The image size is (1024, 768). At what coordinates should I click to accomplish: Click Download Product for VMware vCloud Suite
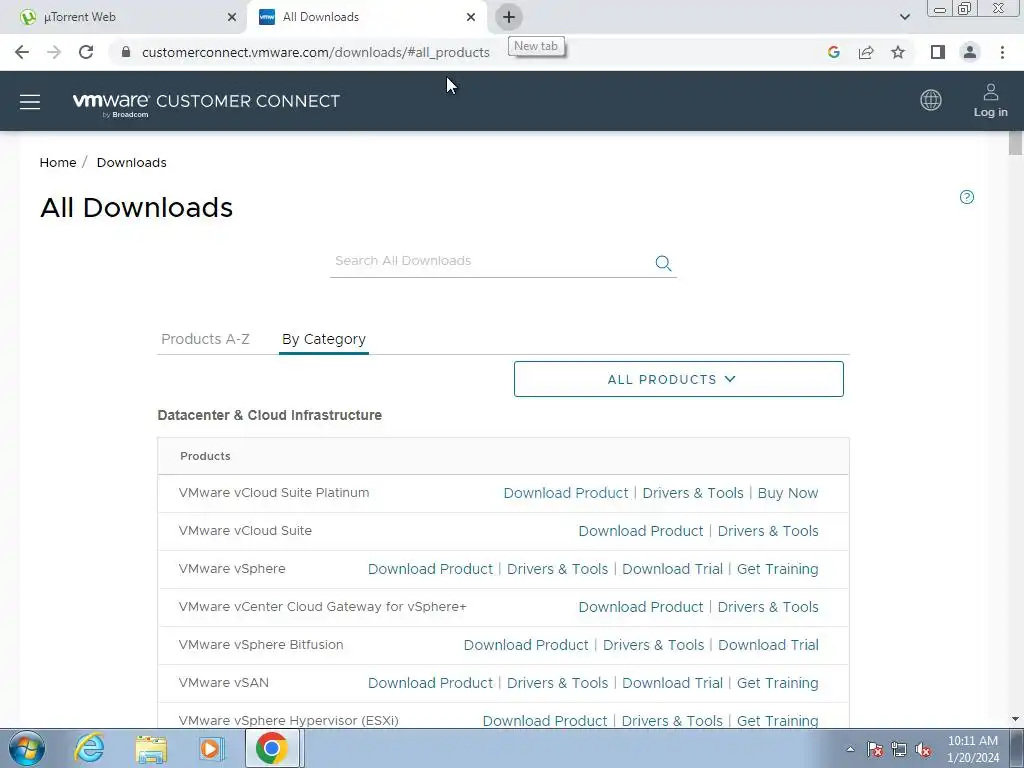coord(641,531)
